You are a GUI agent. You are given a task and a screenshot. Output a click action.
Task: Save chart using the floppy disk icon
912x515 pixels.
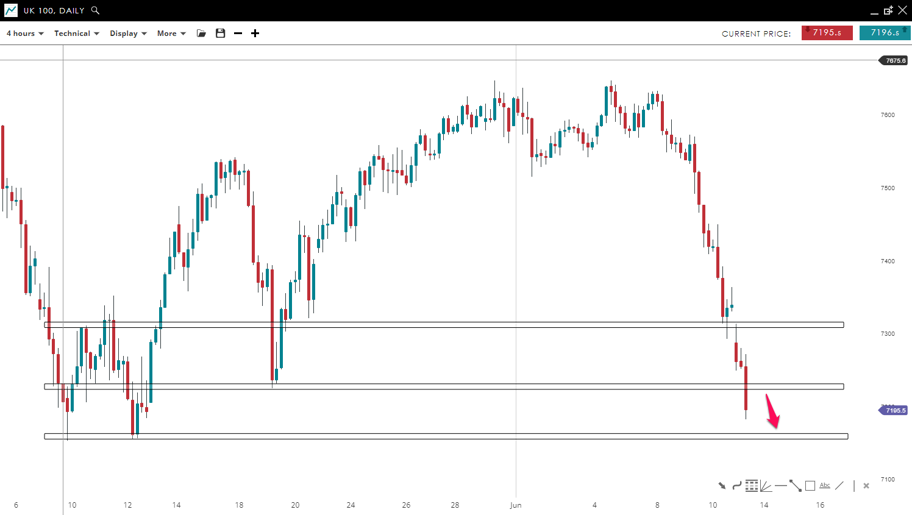tap(220, 33)
